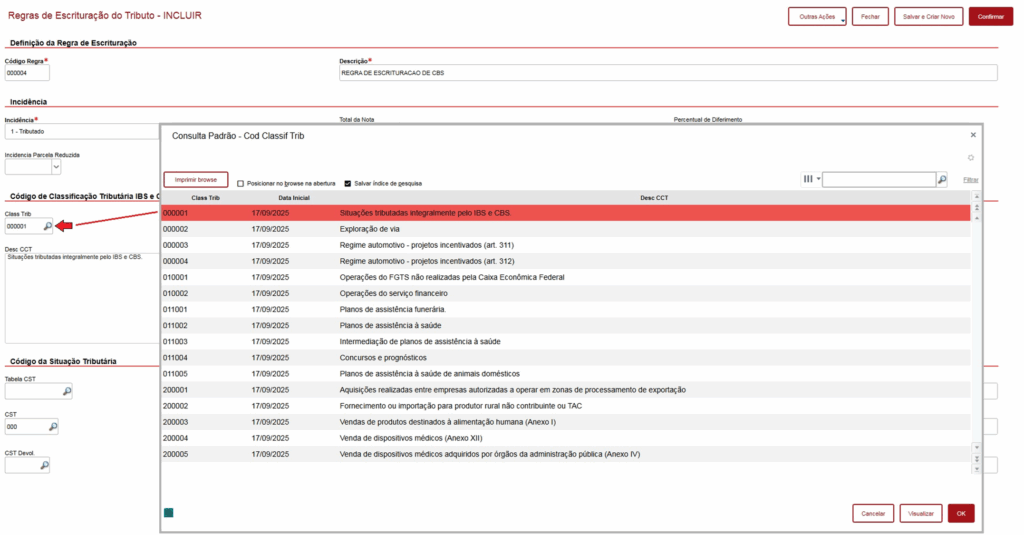Select row 011005 saúde de animais domésticos
The image size is (1024, 535).
click(x=566, y=374)
